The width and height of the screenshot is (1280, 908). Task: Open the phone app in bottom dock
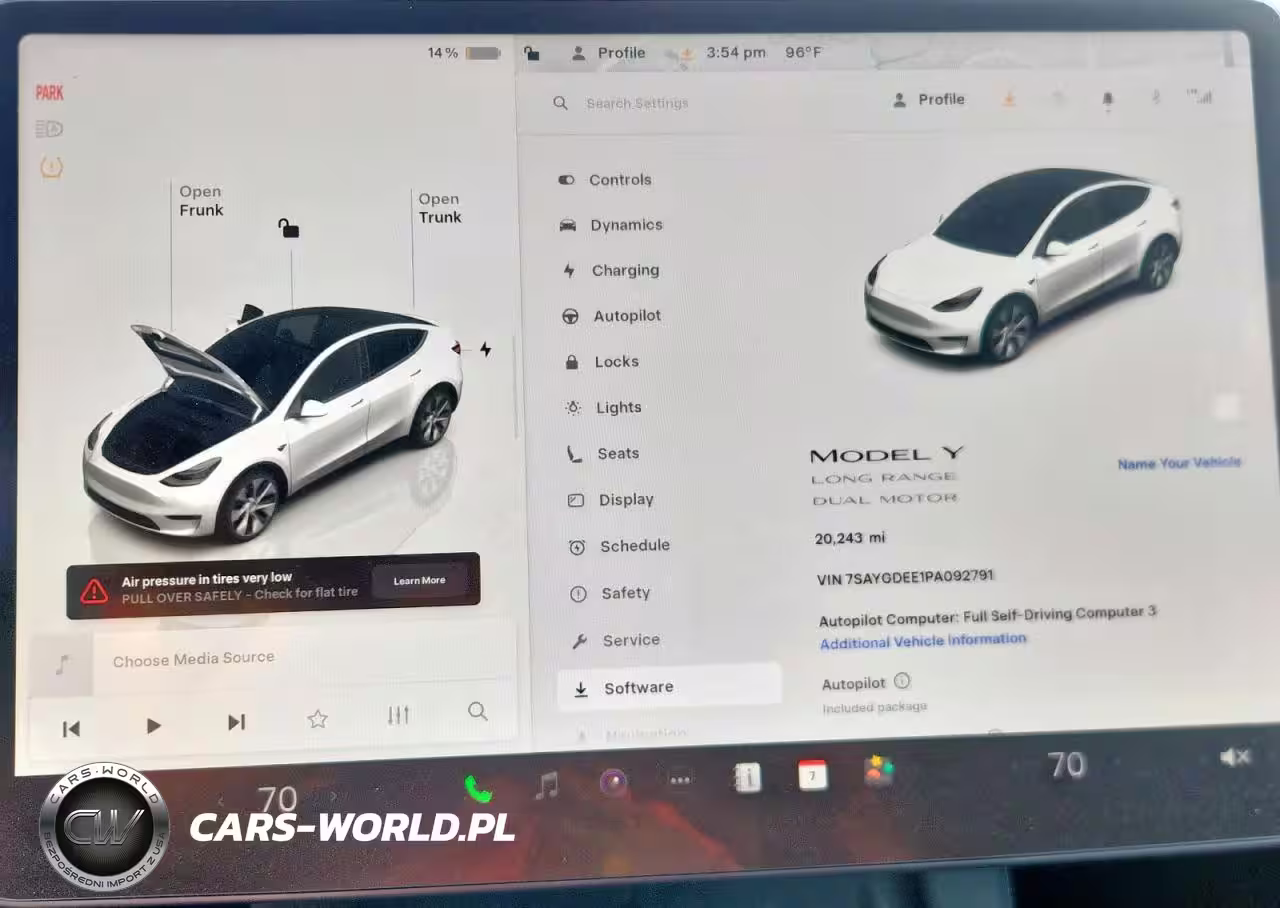coord(478,788)
